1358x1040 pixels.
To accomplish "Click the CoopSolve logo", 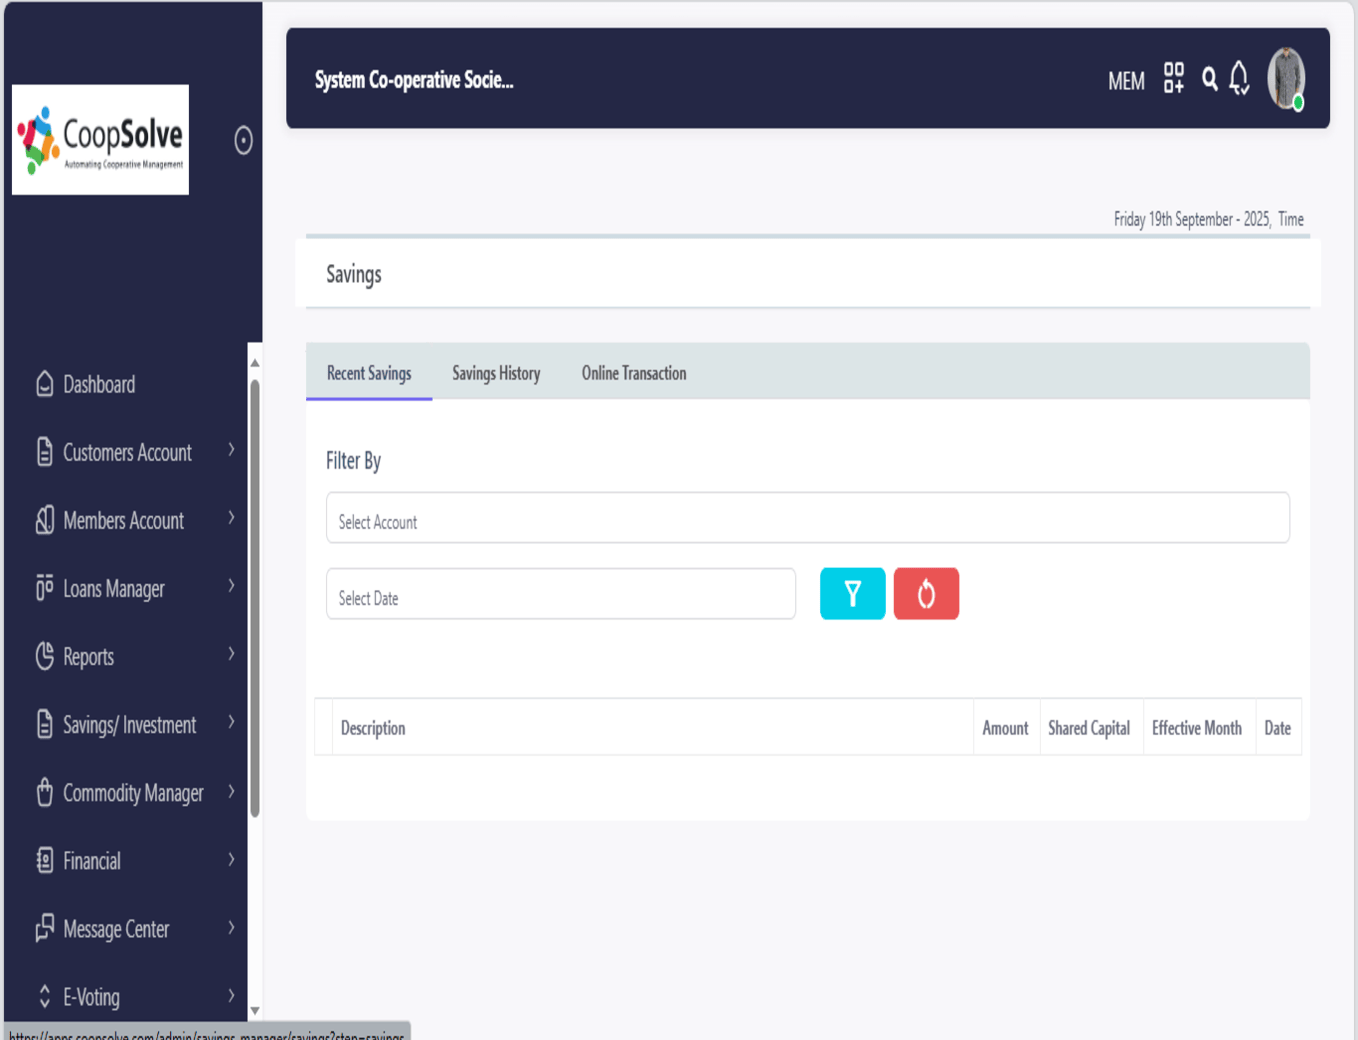I will (100, 140).
